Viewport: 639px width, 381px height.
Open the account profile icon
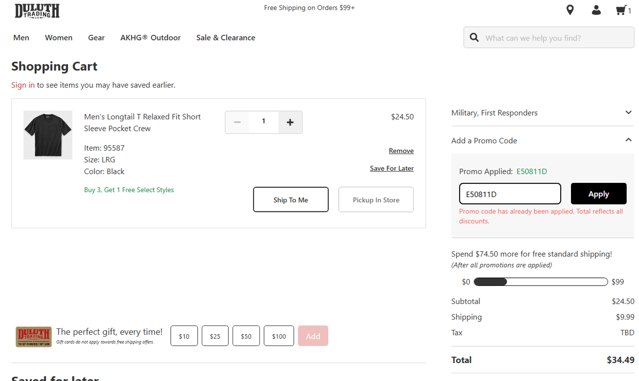596,10
